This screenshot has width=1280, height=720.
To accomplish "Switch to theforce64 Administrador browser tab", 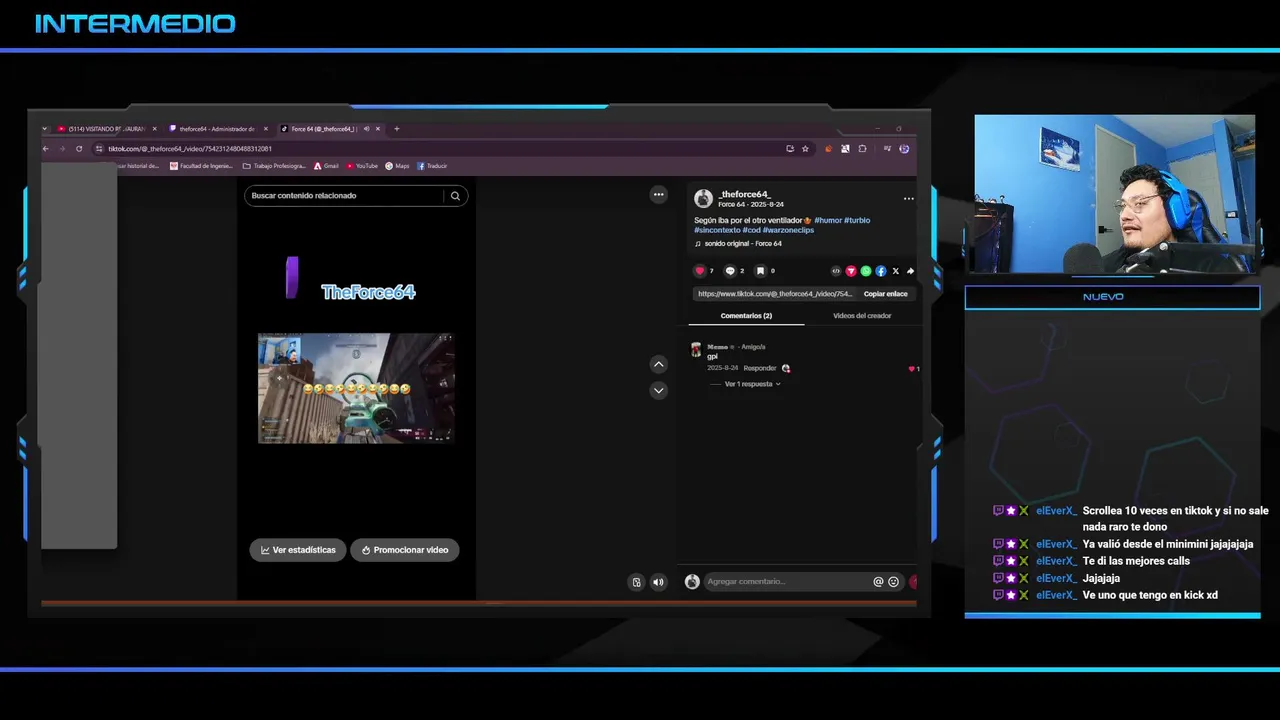I will 217,129.
